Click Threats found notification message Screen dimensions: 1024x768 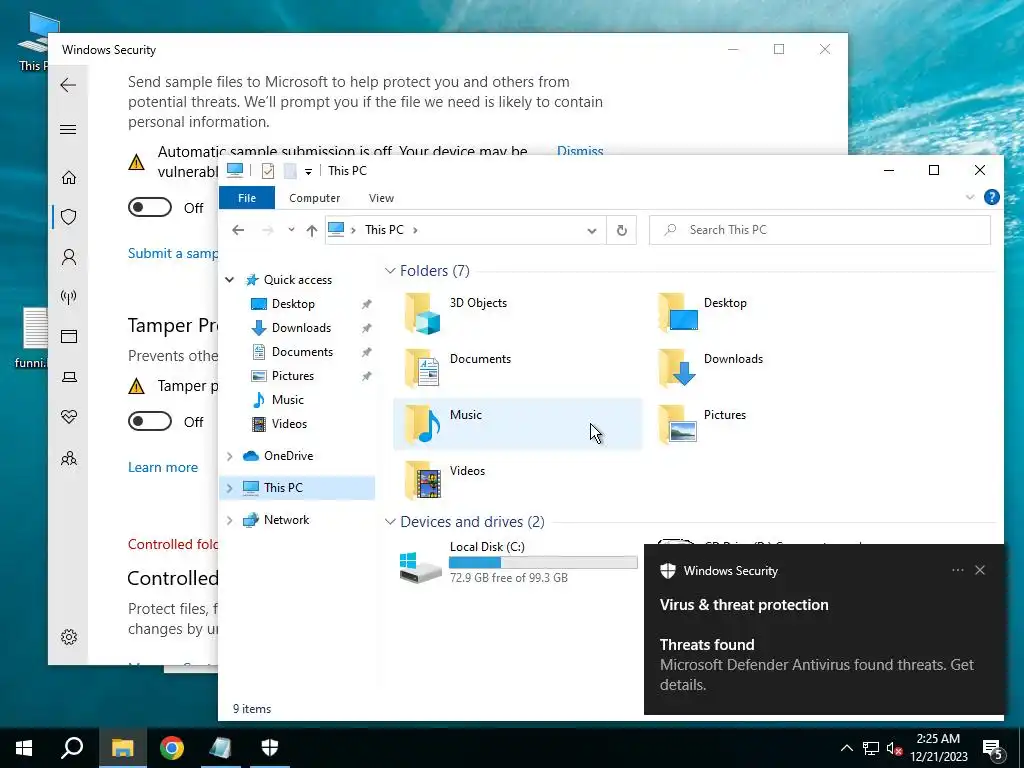[816, 665]
